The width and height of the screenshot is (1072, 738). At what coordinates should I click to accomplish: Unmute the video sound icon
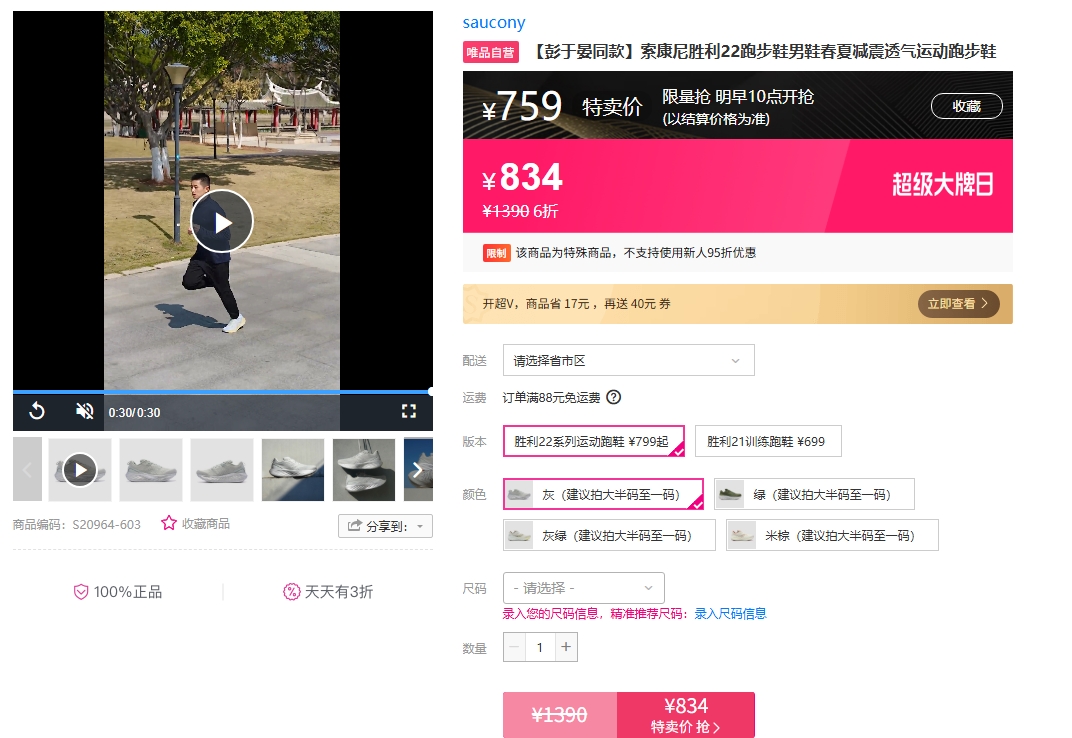point(84,411)
